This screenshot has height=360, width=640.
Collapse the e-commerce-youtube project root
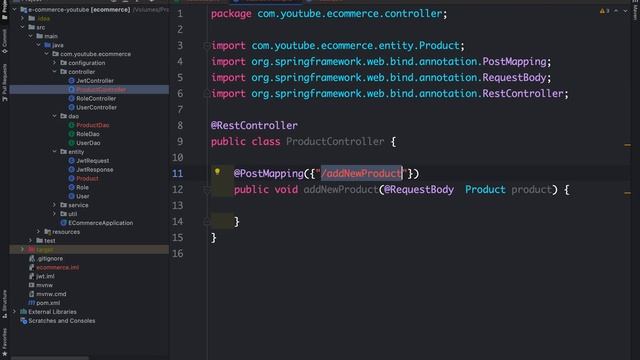(x=15, y=9)
